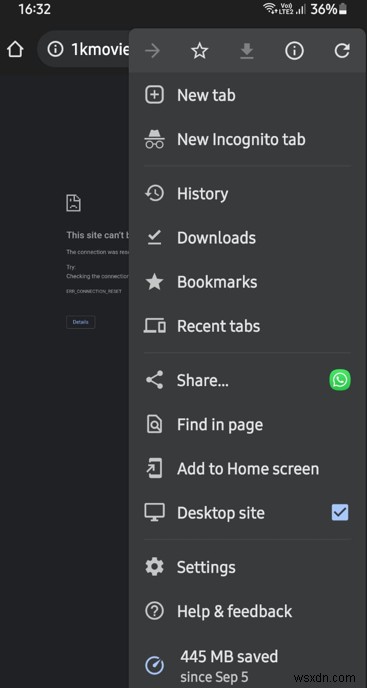Tap the Share nodes icon
The width and height of the screenshot is (367, 688).
coord(155,380)
